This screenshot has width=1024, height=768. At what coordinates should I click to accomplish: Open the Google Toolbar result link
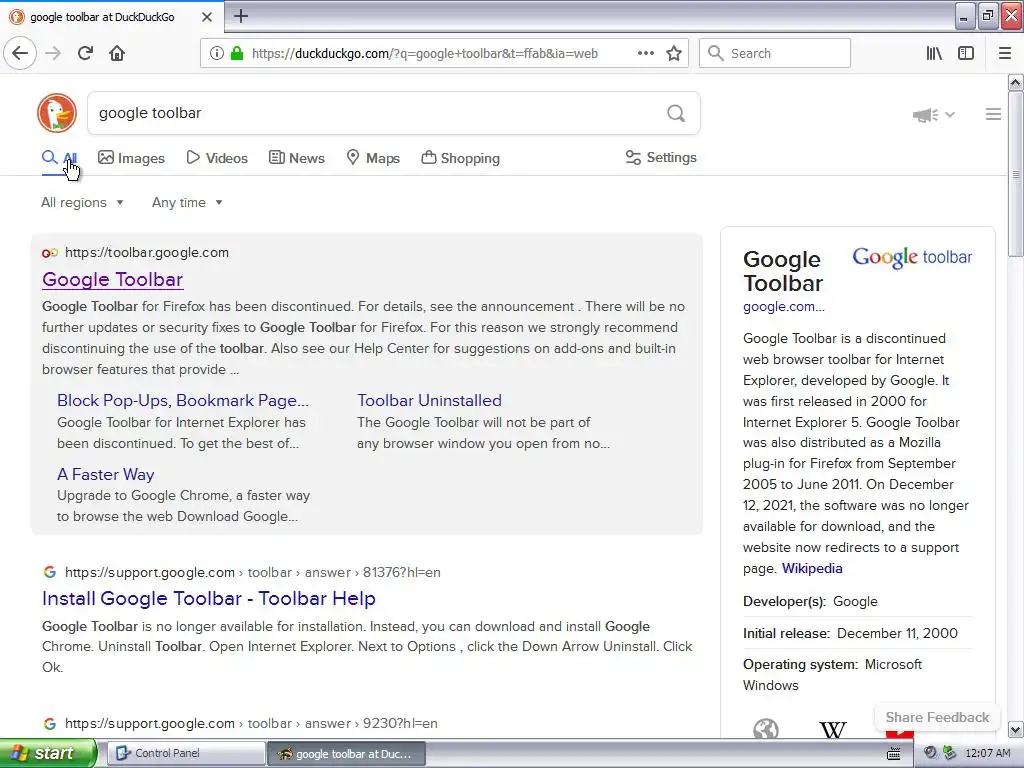click(x=112, y=280)
